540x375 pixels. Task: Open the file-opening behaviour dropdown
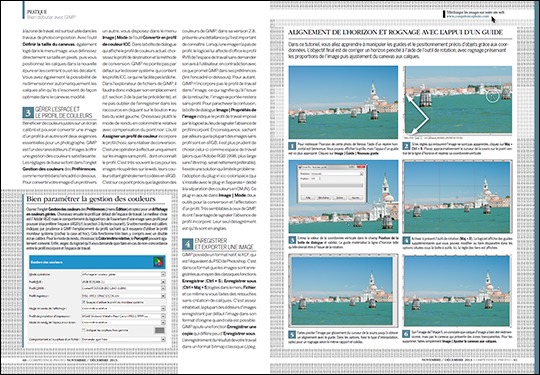pos(123,339)
